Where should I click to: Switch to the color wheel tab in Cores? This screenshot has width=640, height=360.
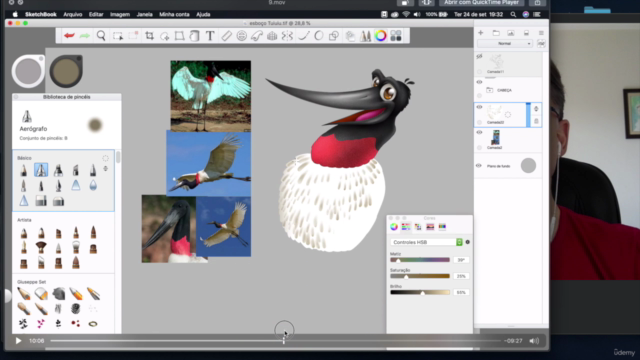(394, 227)
